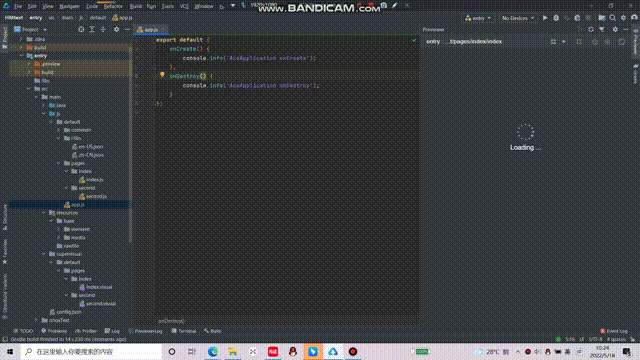
Task: Expand the java folder
Action: 44,105
